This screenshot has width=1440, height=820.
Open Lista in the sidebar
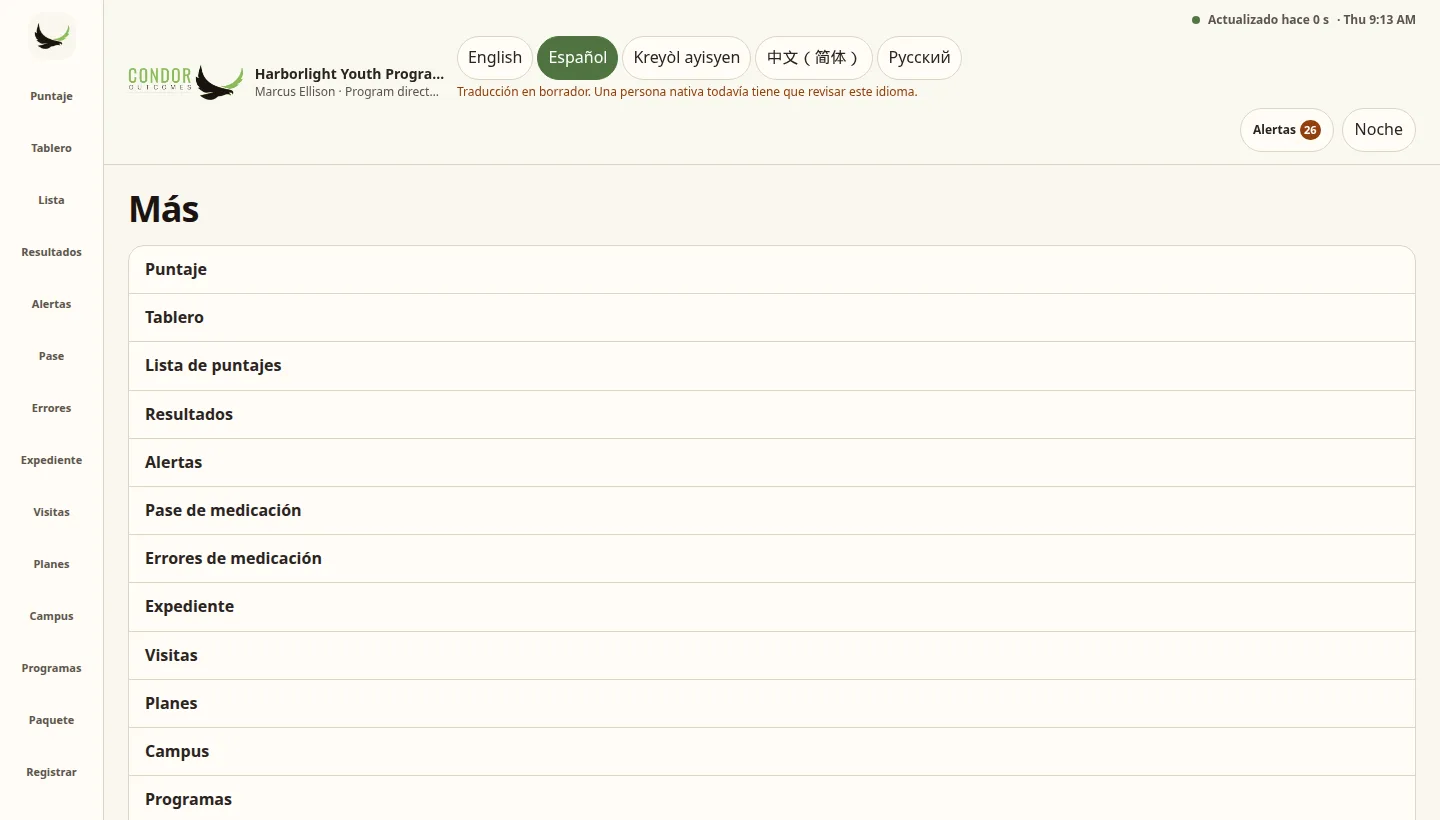[51, 200]
